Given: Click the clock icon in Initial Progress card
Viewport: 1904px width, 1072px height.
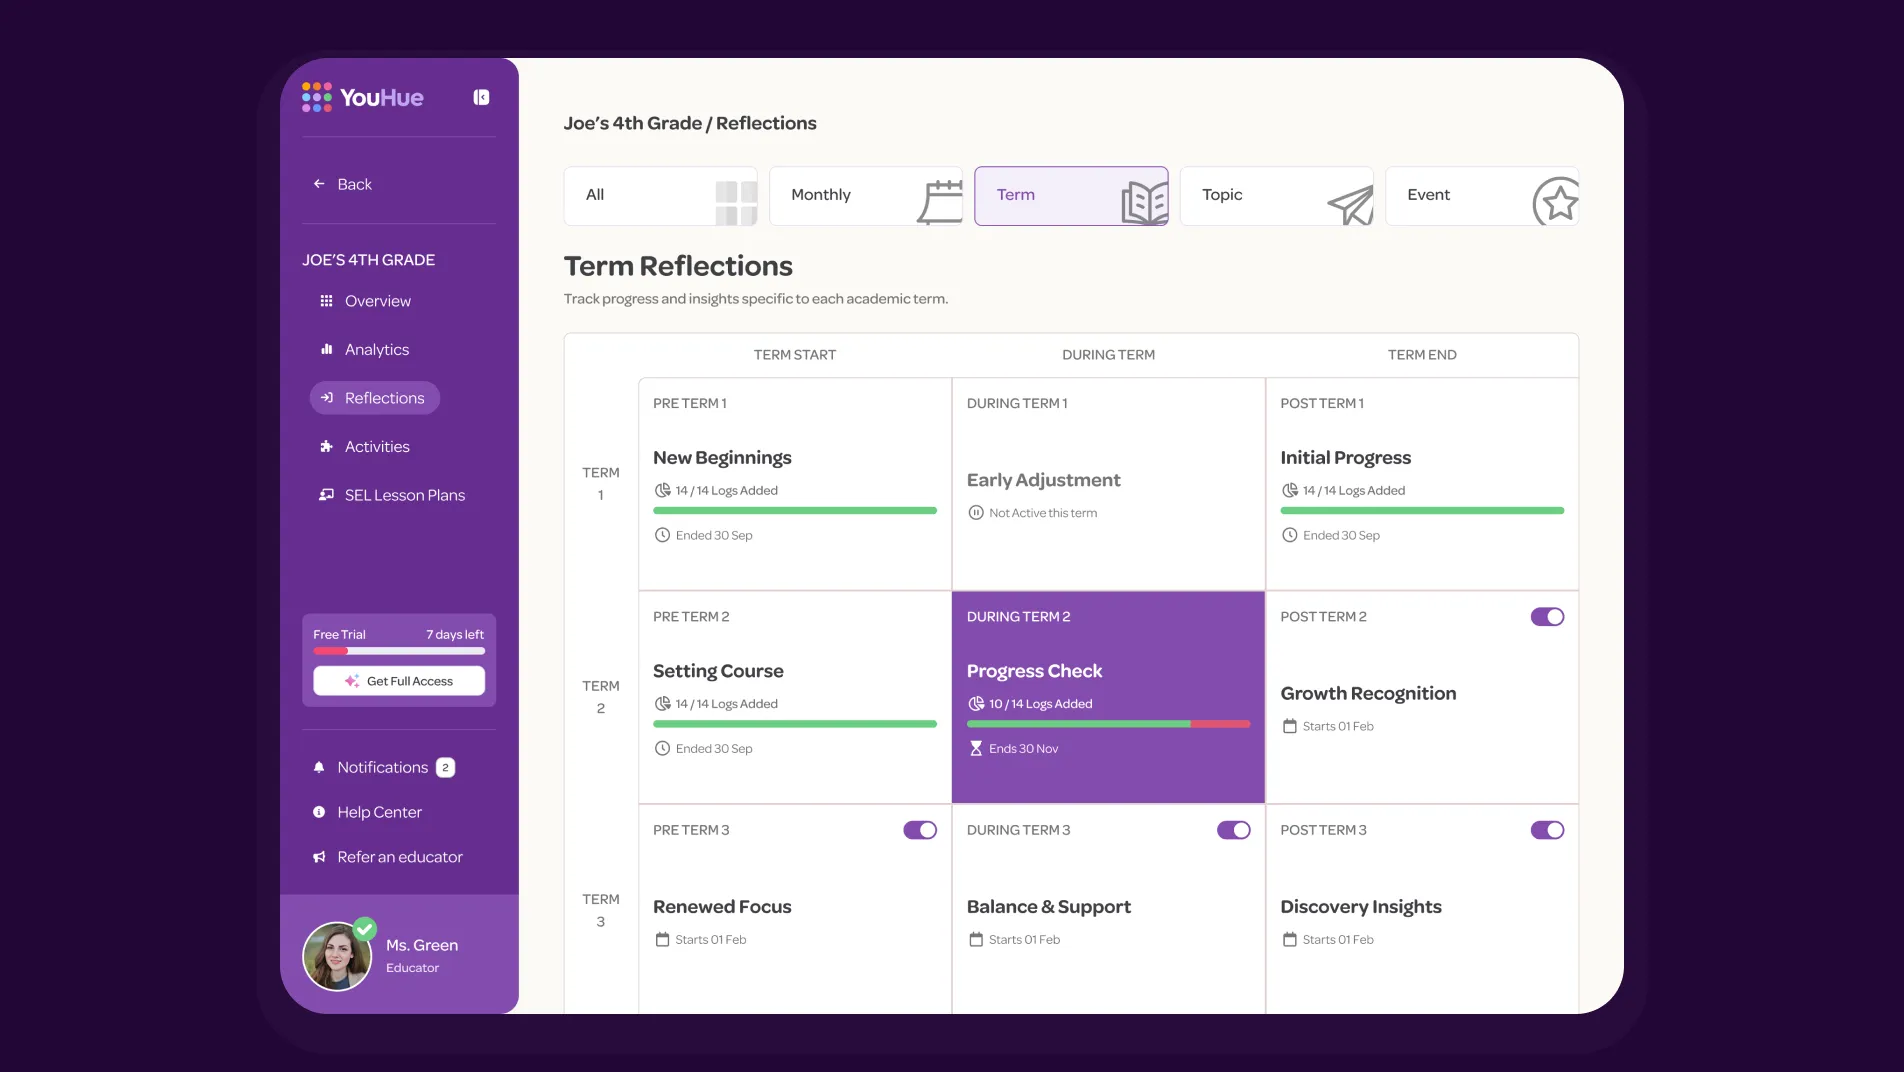Looking at the screenshot, I should [1290, 535].
